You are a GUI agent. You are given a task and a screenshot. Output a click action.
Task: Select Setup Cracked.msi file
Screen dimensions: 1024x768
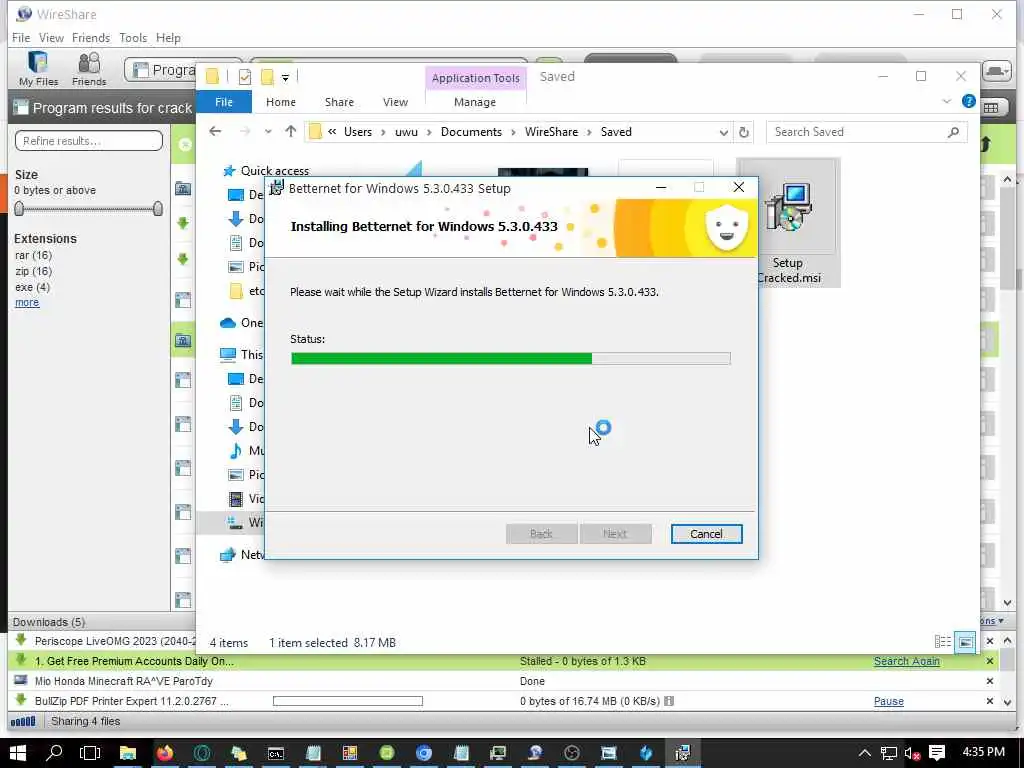[x=788, y=223]
